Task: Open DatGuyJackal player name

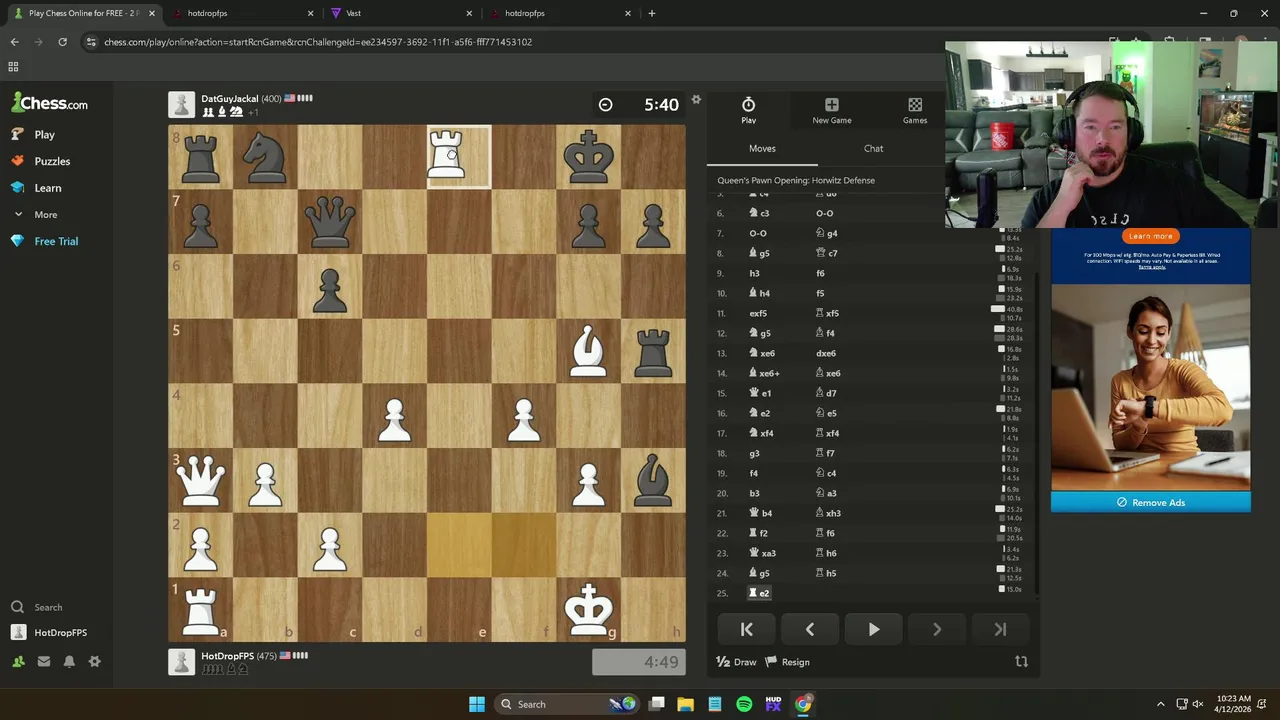Action: tap(229, 99)
